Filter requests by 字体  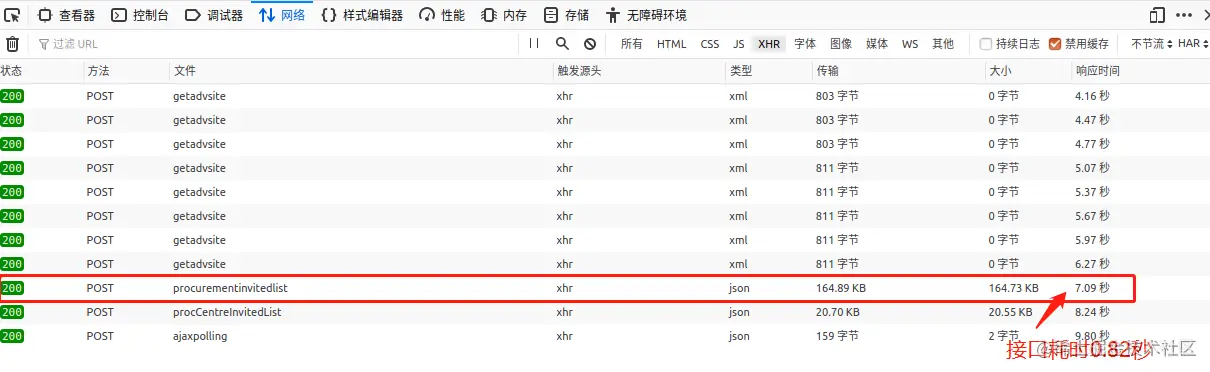point(805,44)
